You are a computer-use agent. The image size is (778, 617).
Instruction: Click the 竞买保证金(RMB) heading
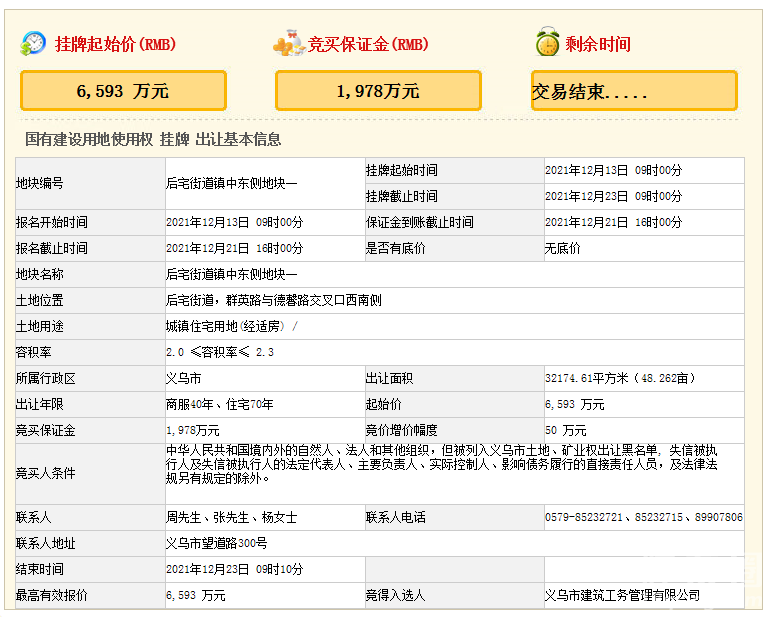click(x=368, y=45)
